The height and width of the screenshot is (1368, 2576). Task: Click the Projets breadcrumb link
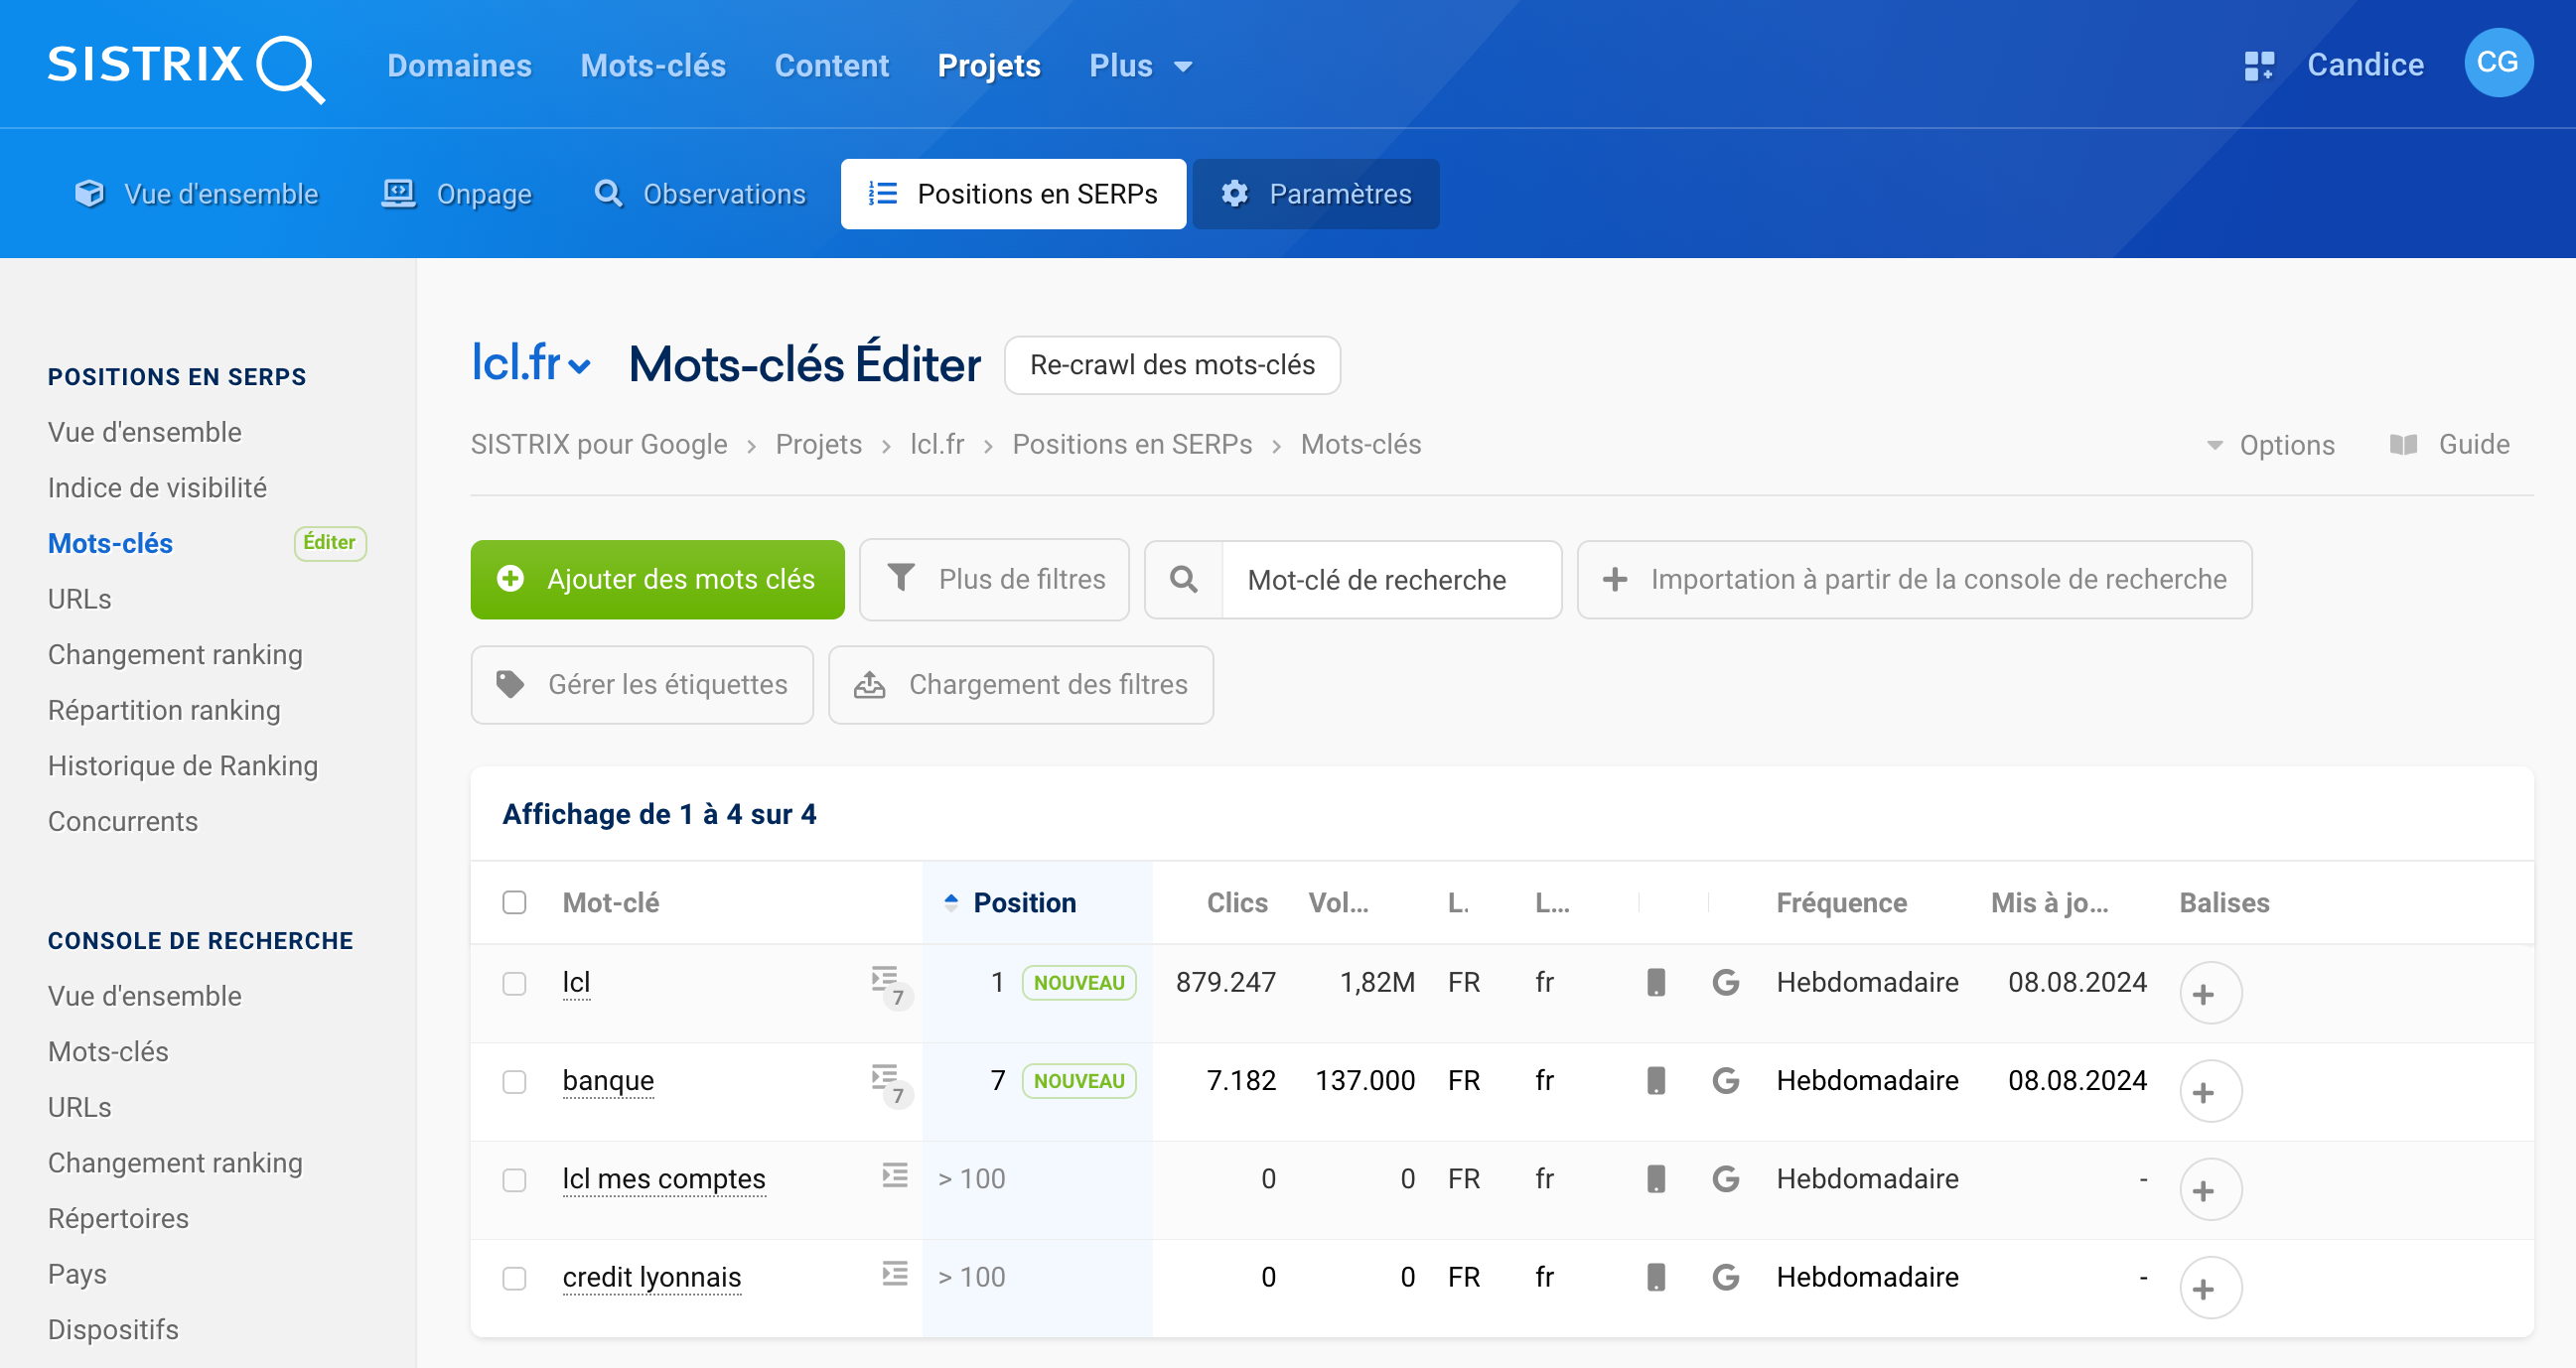click(818, 444)
